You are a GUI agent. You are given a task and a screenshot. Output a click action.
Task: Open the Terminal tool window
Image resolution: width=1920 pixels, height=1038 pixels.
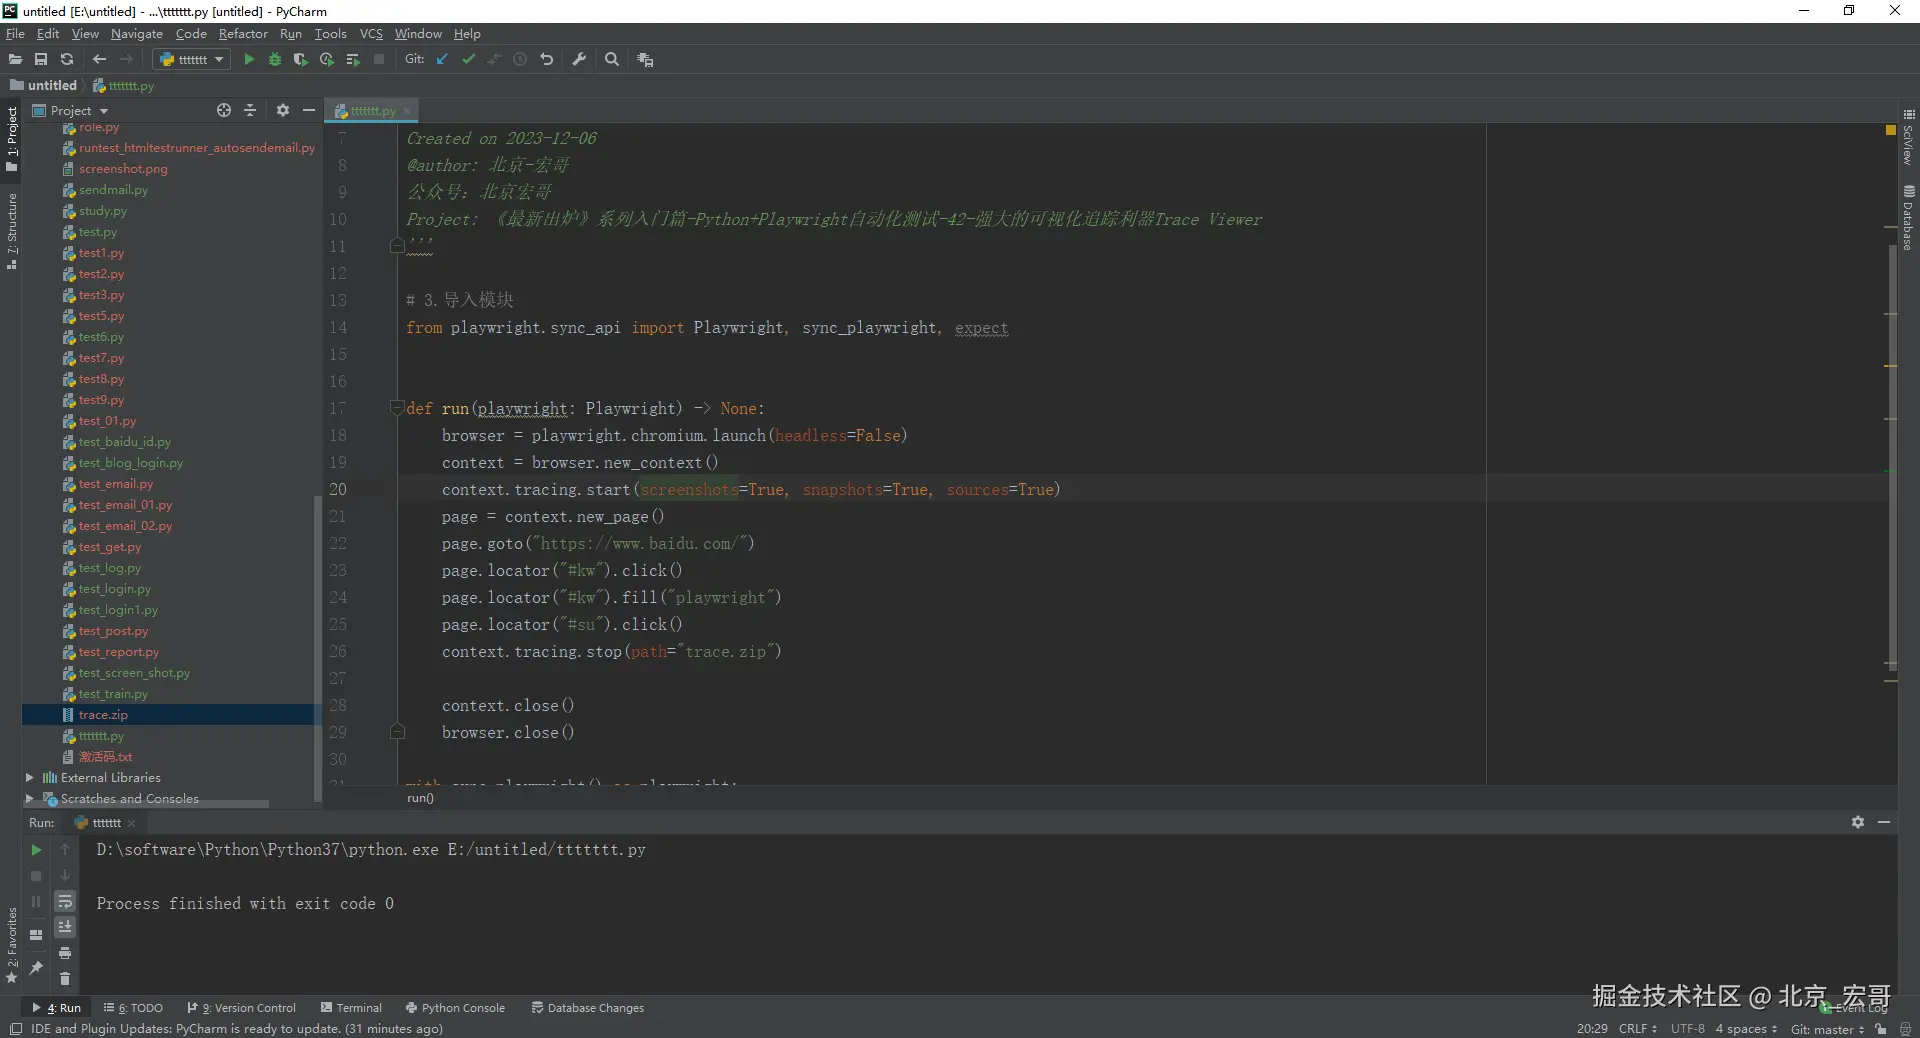point(351,1008)
